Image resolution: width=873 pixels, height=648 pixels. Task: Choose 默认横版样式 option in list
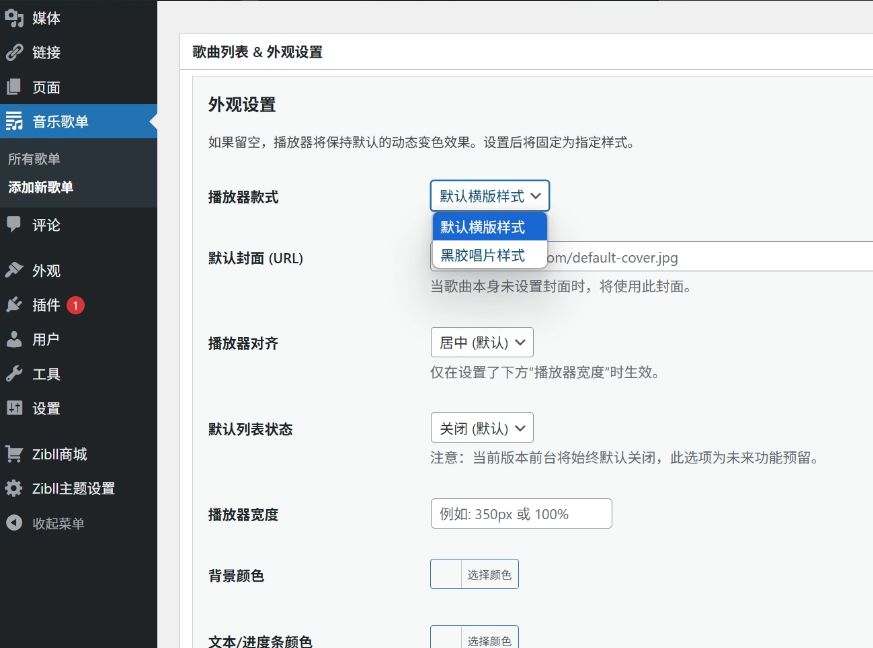coord(490,227)
